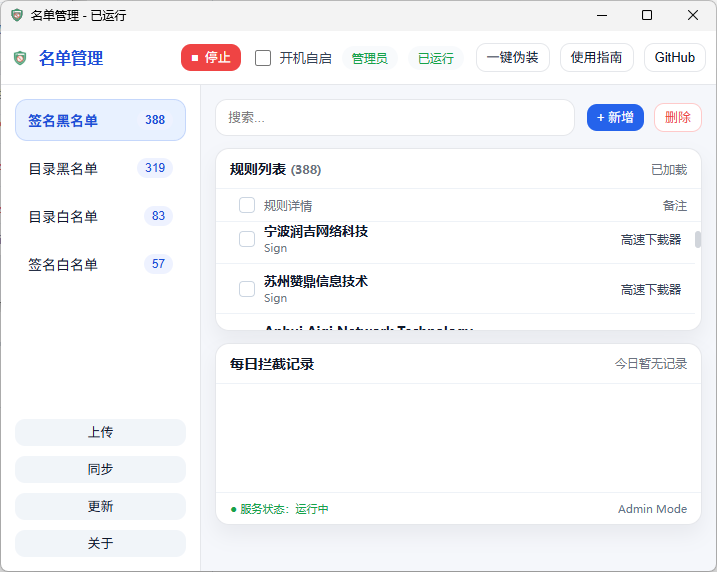
Task: Open the 签名白名单 list
Action: 100,264
